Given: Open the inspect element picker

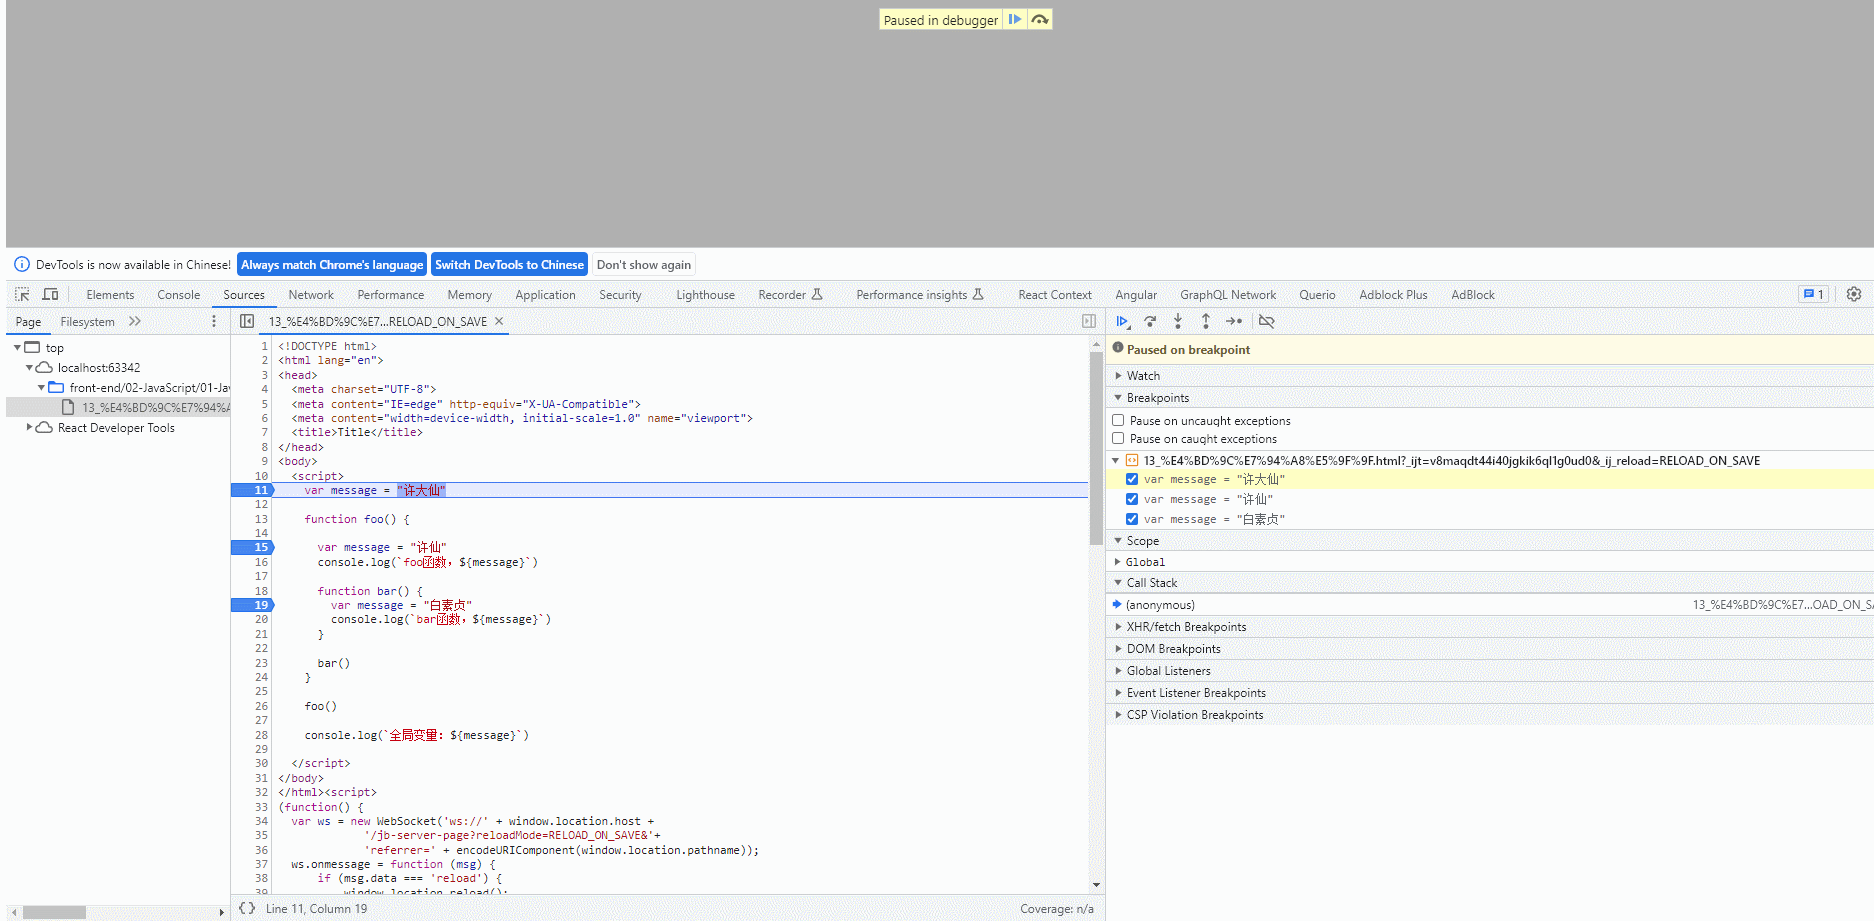Looking at the screenshot, I should (x=22, y=295).
